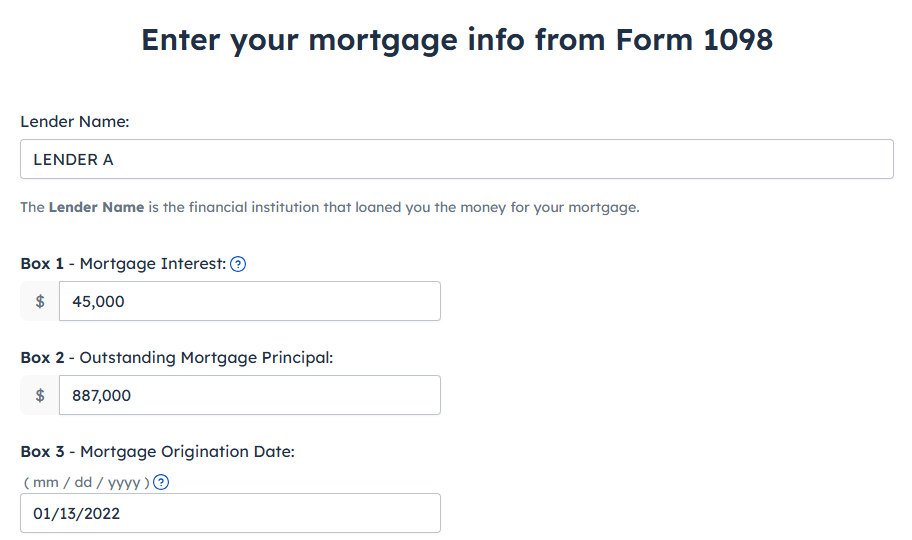Click the 'Lender Name:' field label

pos(74,122)
